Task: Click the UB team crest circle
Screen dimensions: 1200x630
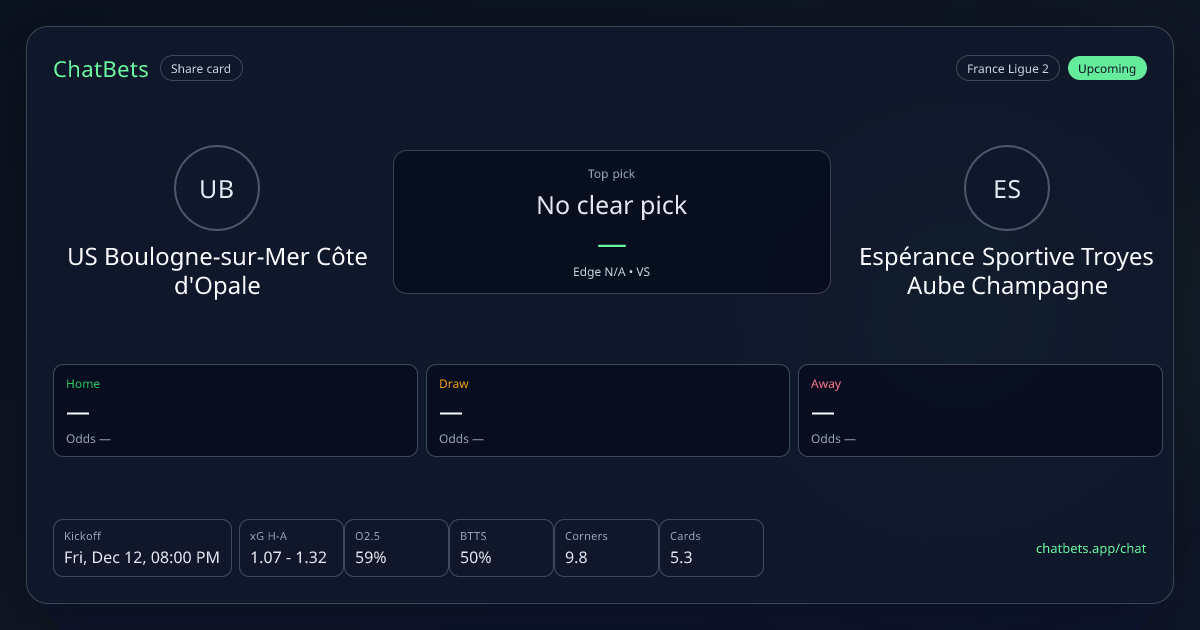Action: tap(217, 189)
